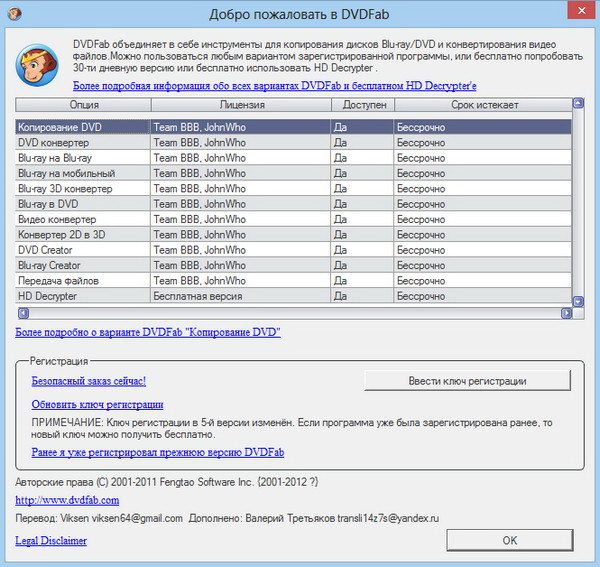Click the Лицензия column header
Screen dimensions: 600x567
point(240,104)
